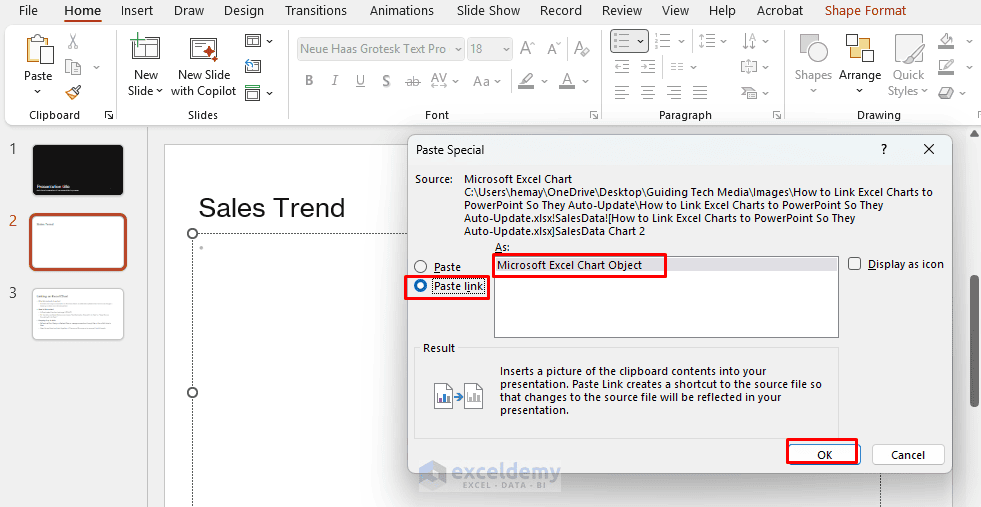The image size is (981, 507).
Task: Clear all formatting
Action: click(x=581, y=48)
